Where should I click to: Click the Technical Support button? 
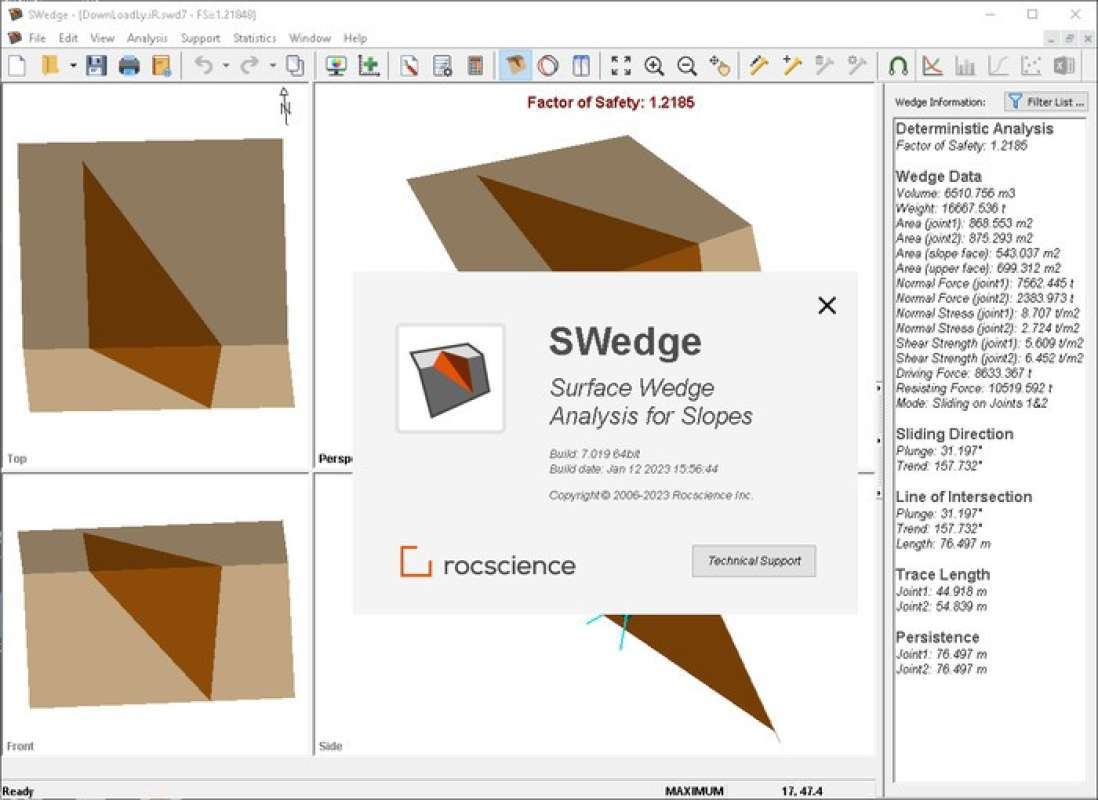(754, 561)
